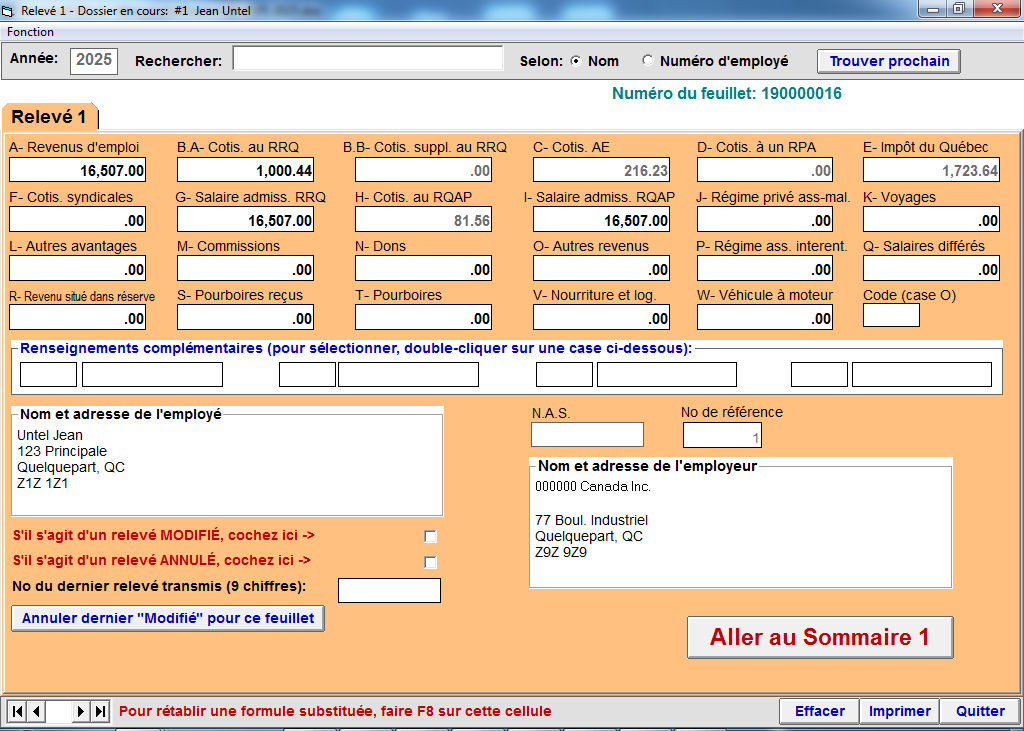The image size is (1024, 731).
Task: Open the Fonction menu
Action: pos(31,32)
